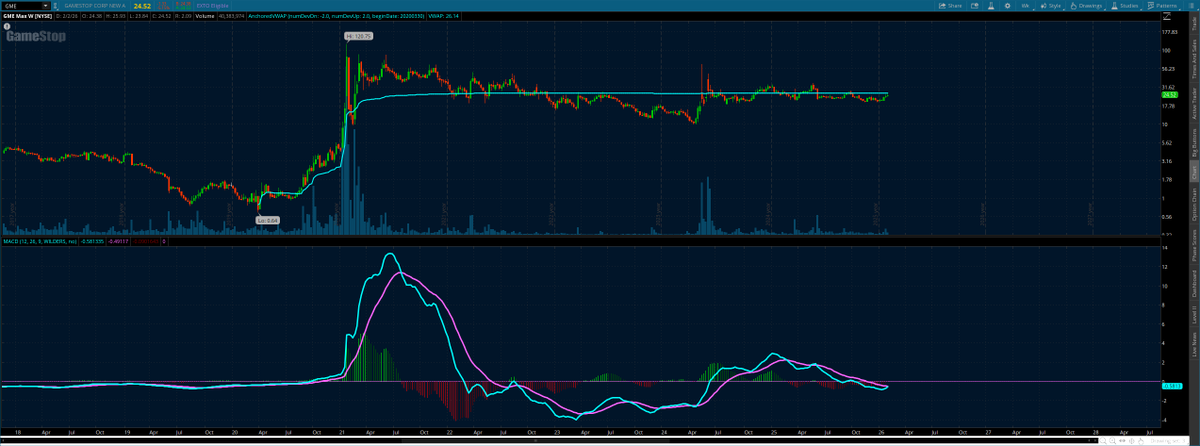The image size is (1200, 446).
Task: Click the flask icon in the toolbar
Action: [x=991, y=6]
